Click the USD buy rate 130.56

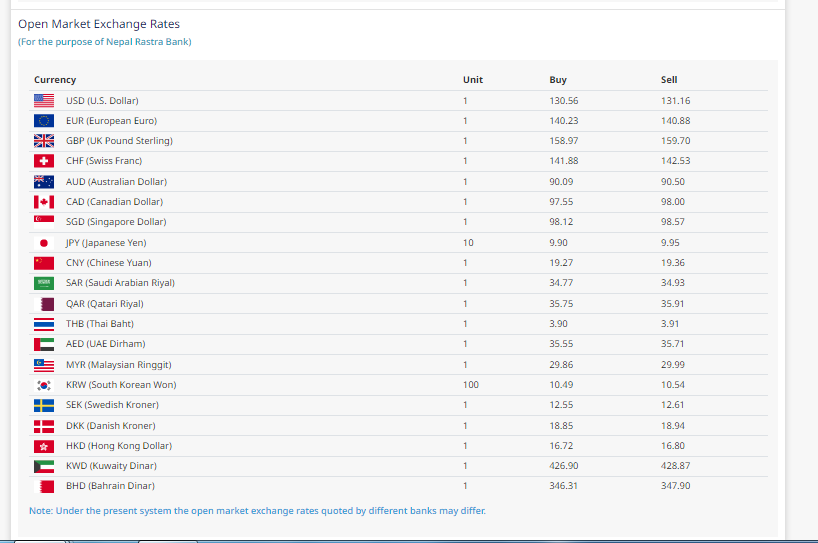click(x=564, y=101)
